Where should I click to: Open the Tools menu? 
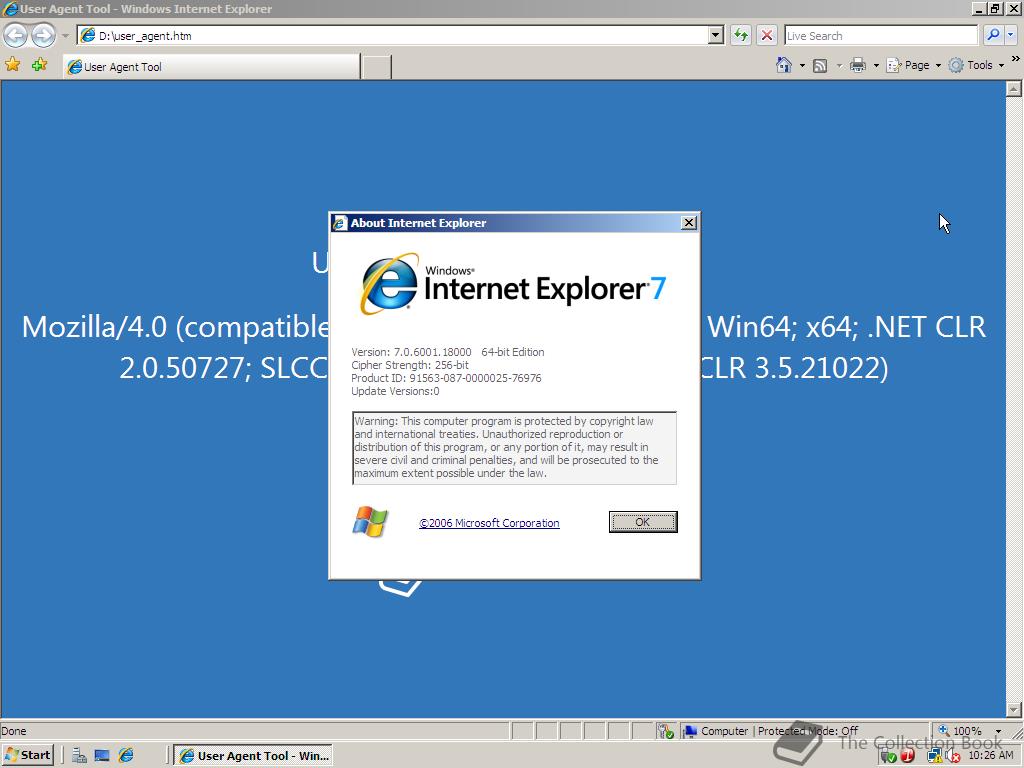(x=976, y=65)
